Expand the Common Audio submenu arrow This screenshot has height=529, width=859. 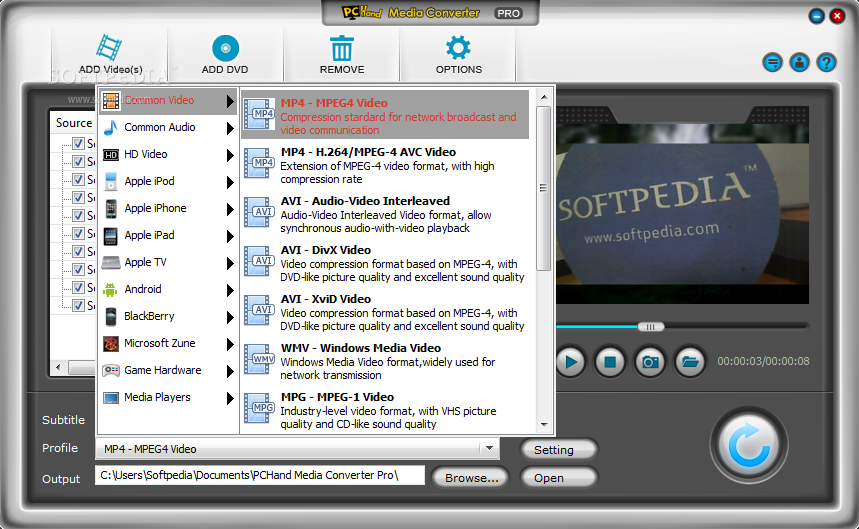(230, 128)
